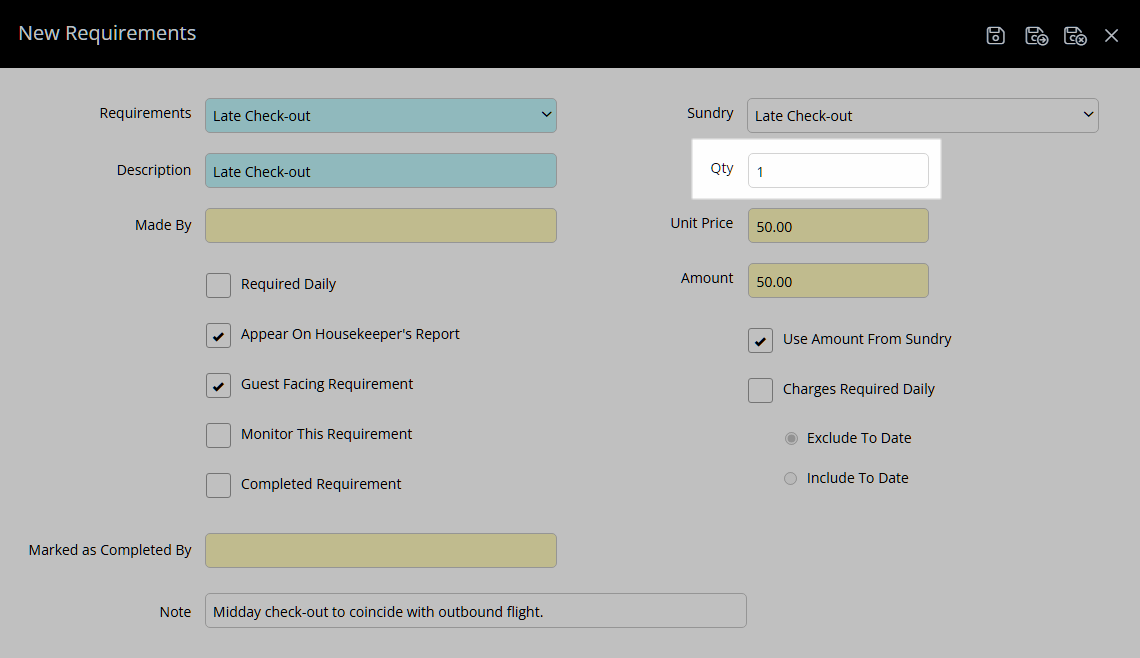Uncheck Use Amount From Sundry
Screen dimensions: 1140x658
(x=760, y=340)
